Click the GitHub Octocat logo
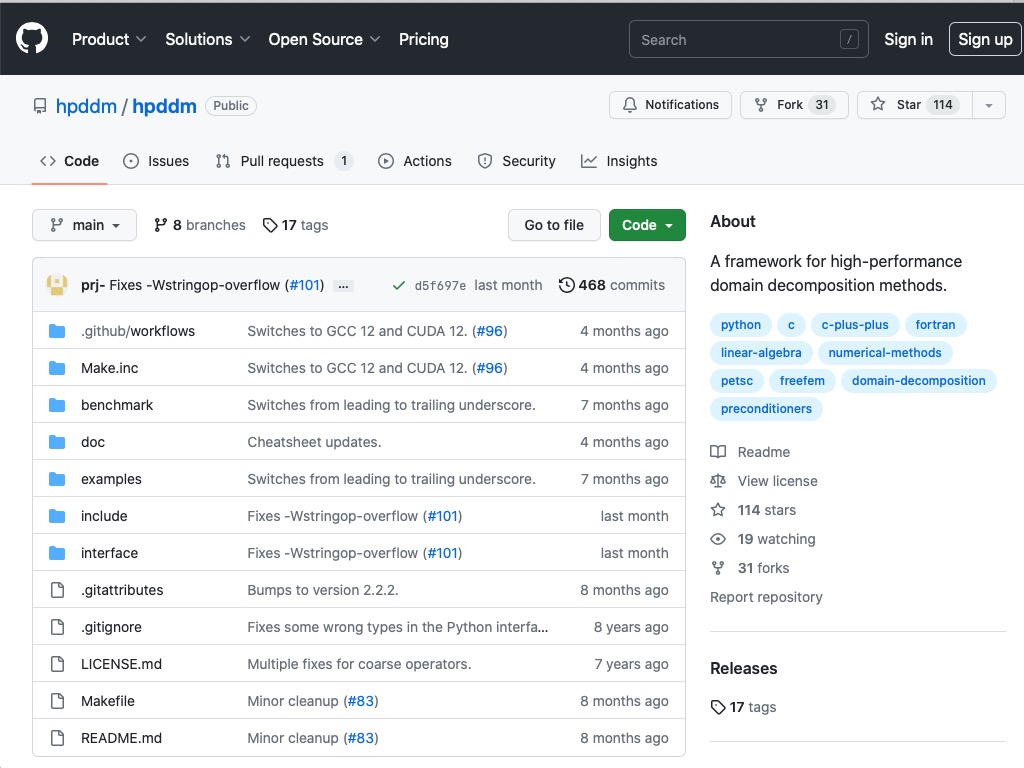Viewport: 1024px width, 768px height. coord(31,39)
